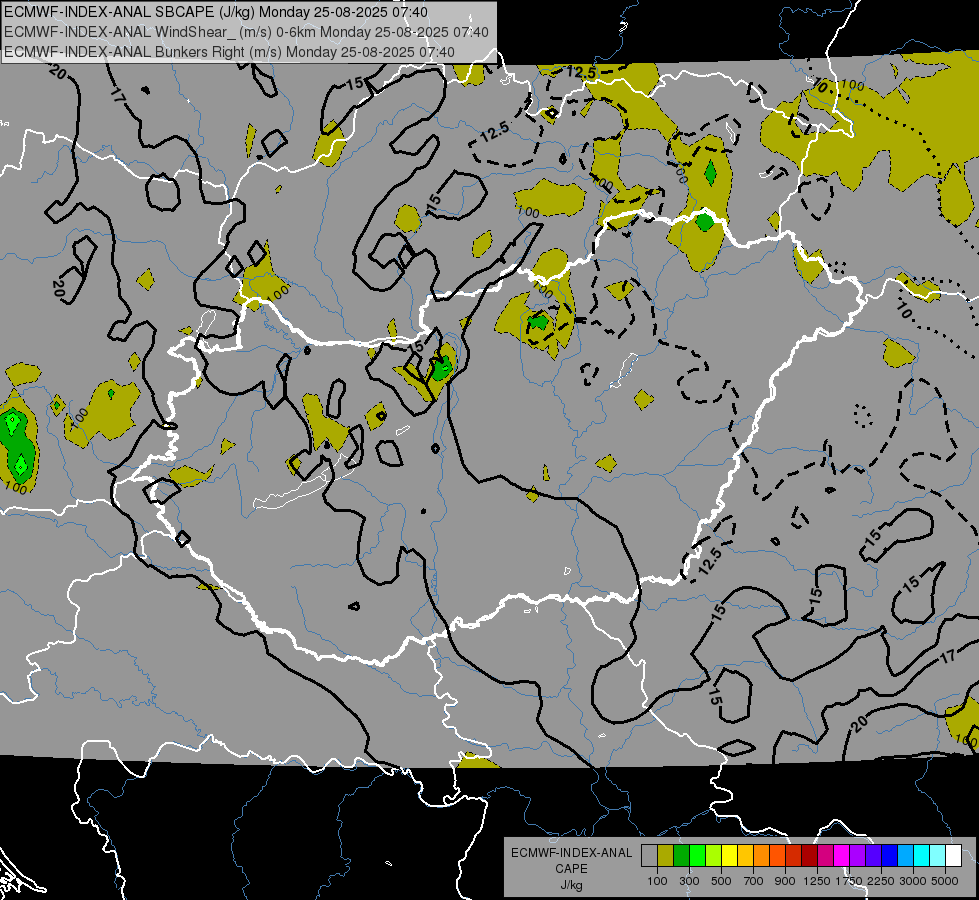Screen dimensions: 979x900
Task: Click the 500 value under the legend
Action: tap(721, 881)
